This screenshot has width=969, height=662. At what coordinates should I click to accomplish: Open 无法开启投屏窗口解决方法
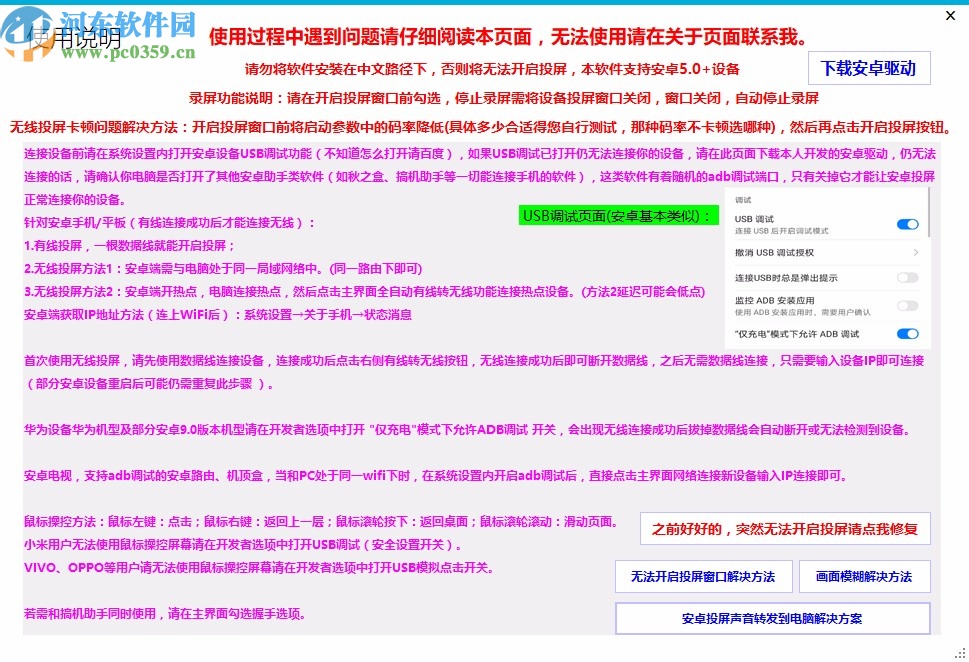click(703, 576)
